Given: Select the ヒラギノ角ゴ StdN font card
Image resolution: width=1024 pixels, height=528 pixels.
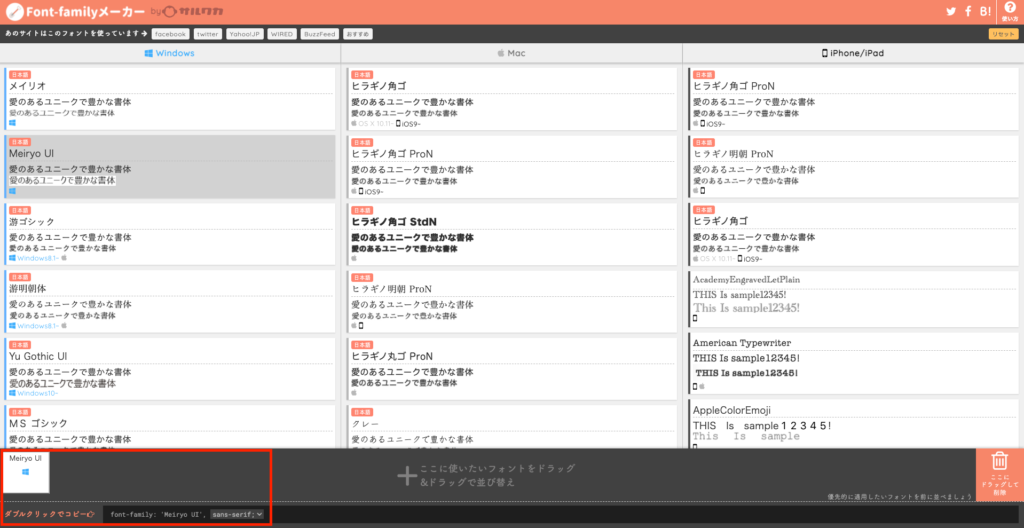Looking at the screenshot, I should [x=511, y=234].
